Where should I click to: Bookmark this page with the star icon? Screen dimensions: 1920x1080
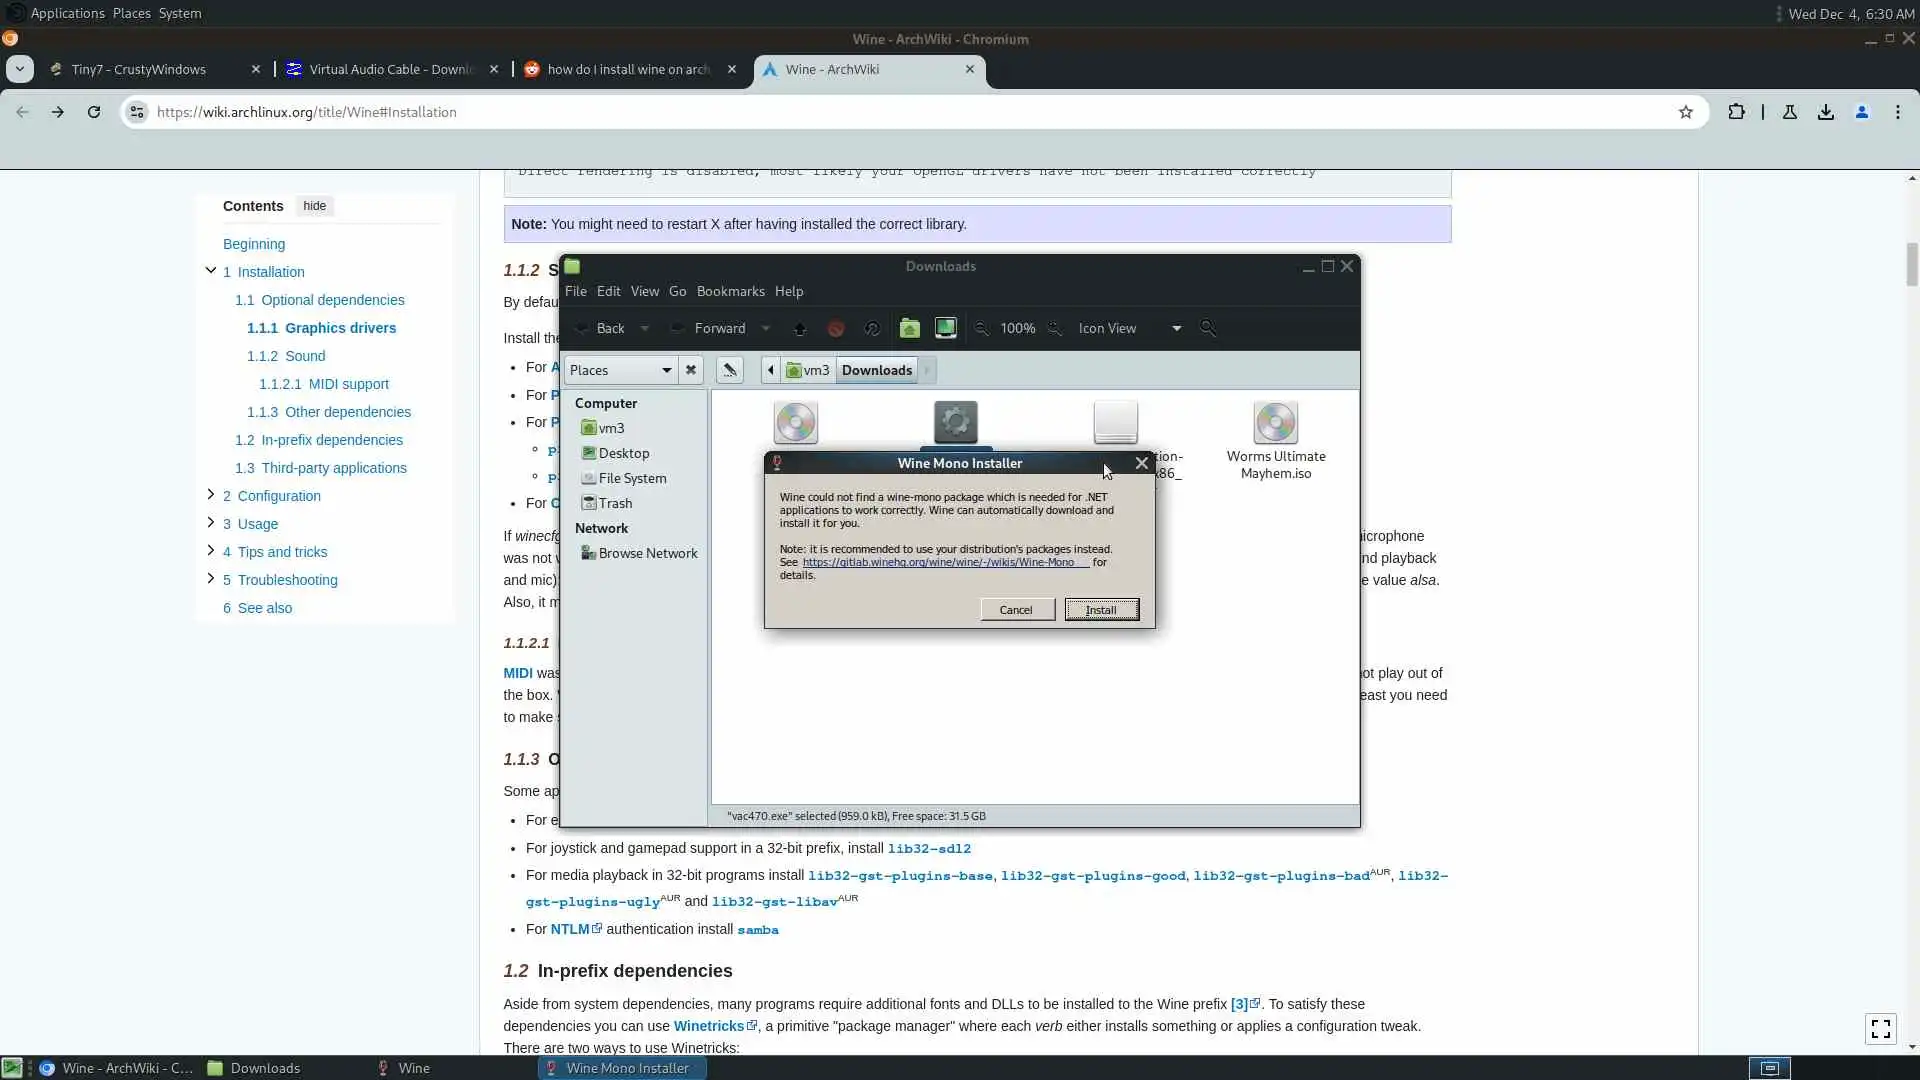coord(1686,112)
